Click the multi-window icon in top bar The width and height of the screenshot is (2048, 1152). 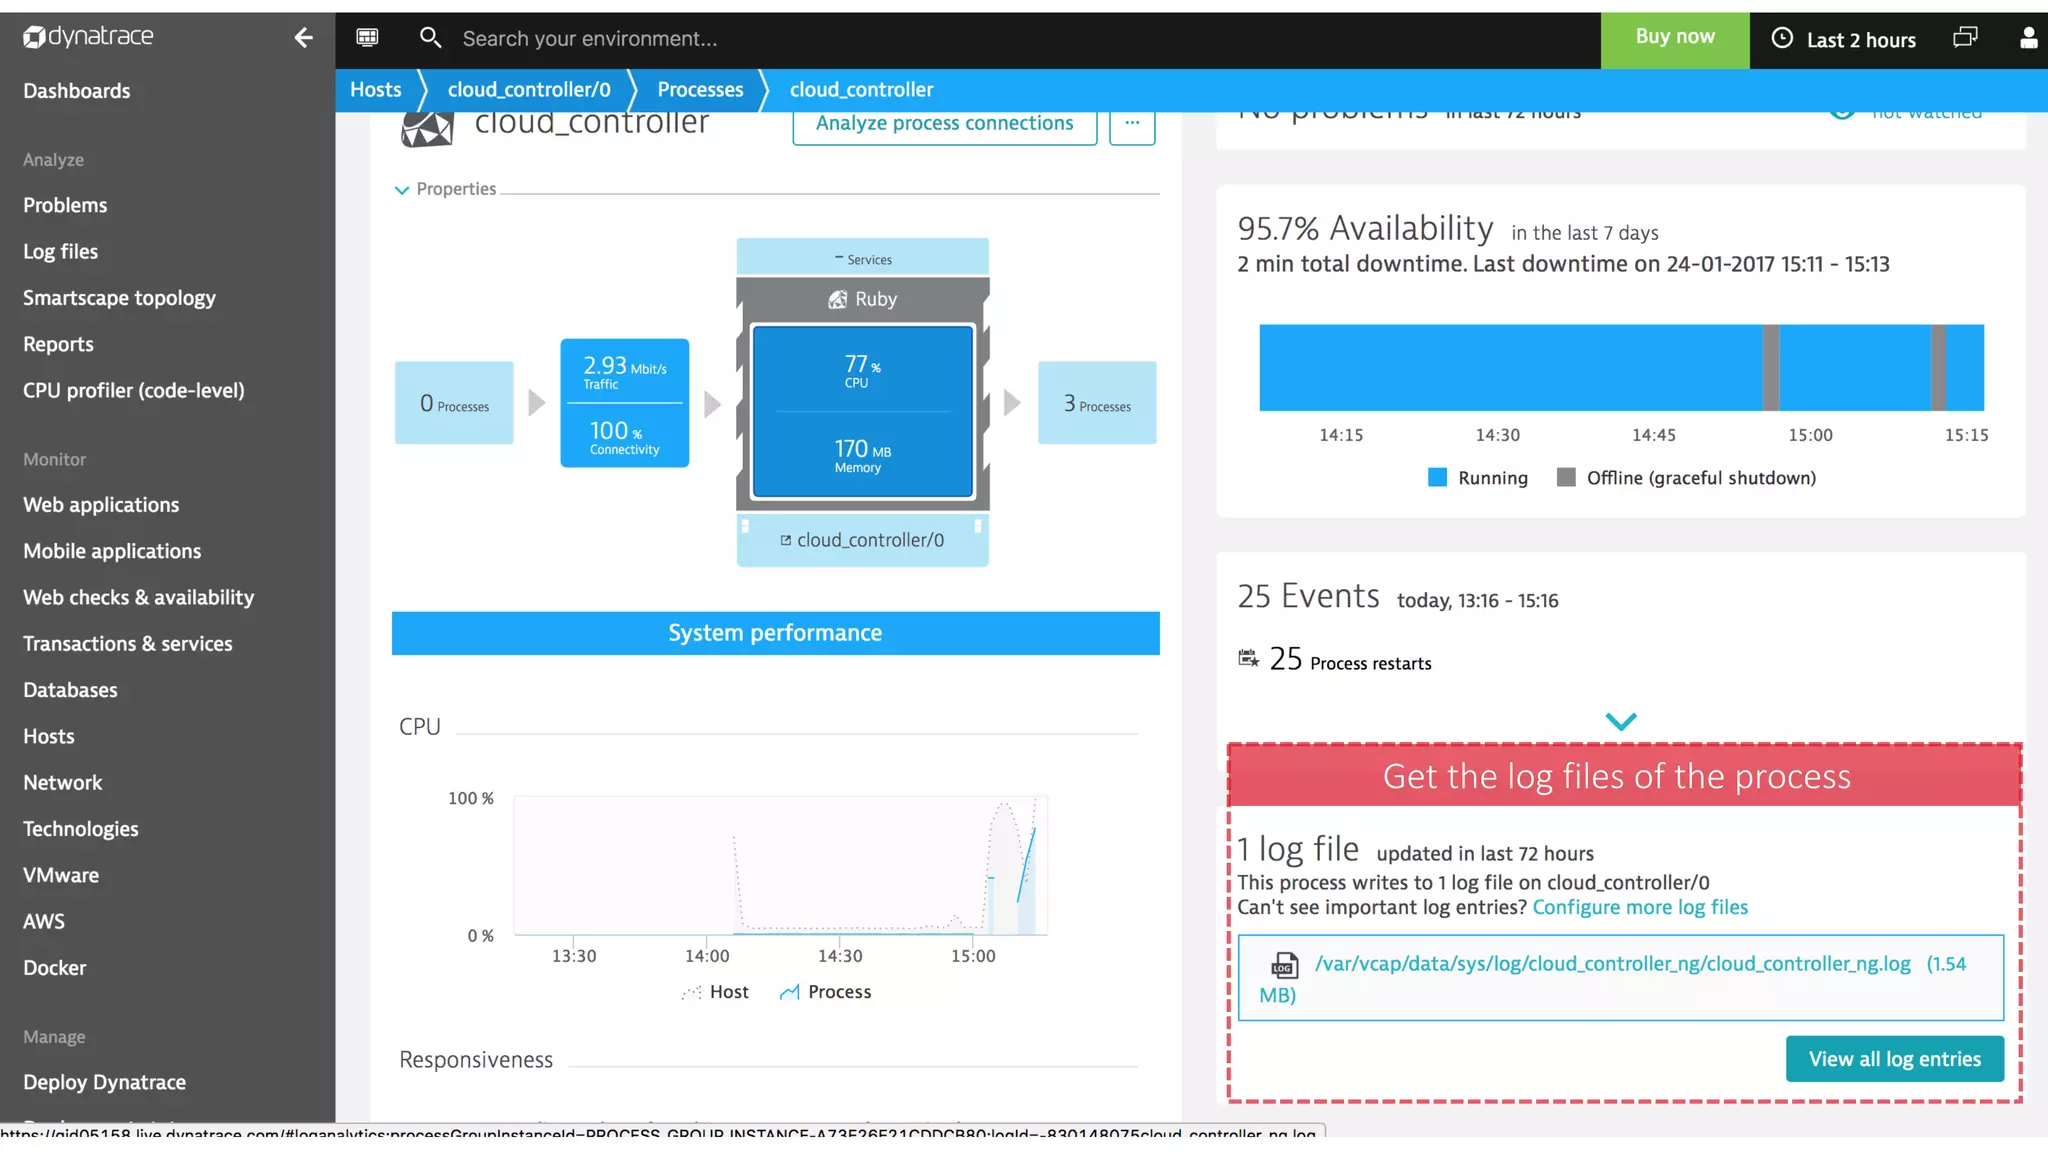[1965, 38]
